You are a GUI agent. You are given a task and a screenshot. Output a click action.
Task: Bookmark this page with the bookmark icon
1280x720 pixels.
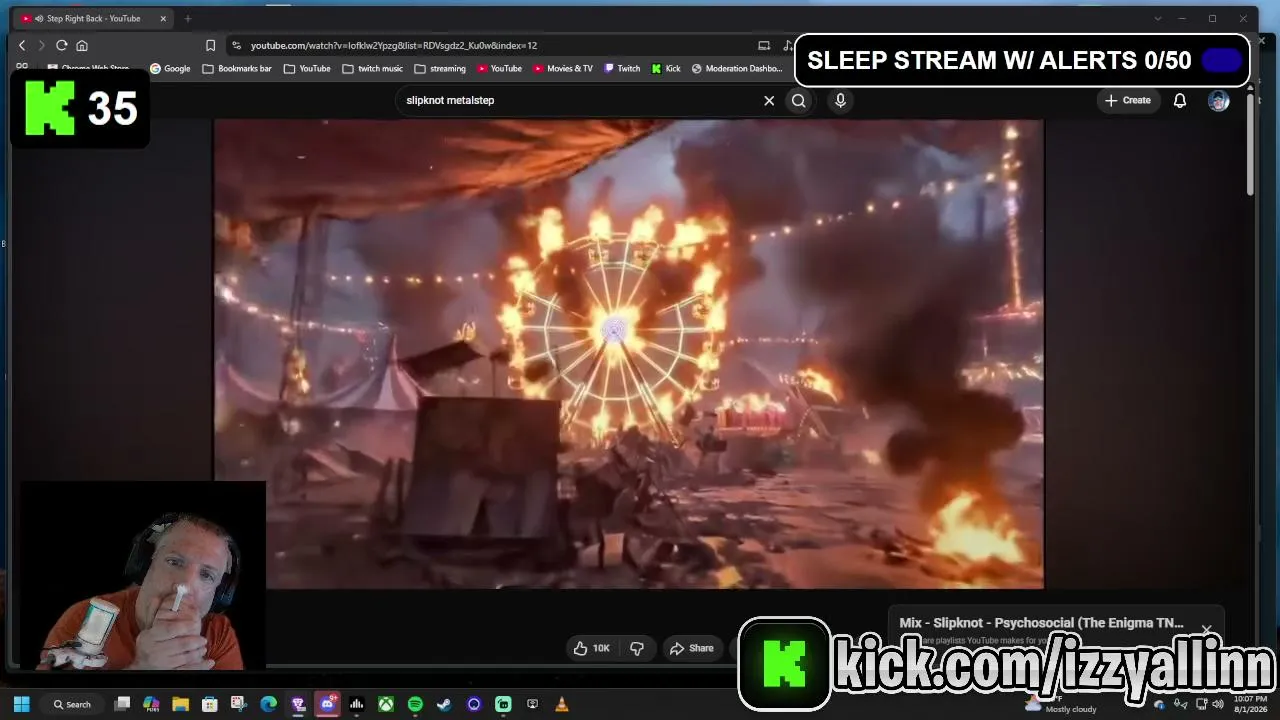tap(210, 45)
